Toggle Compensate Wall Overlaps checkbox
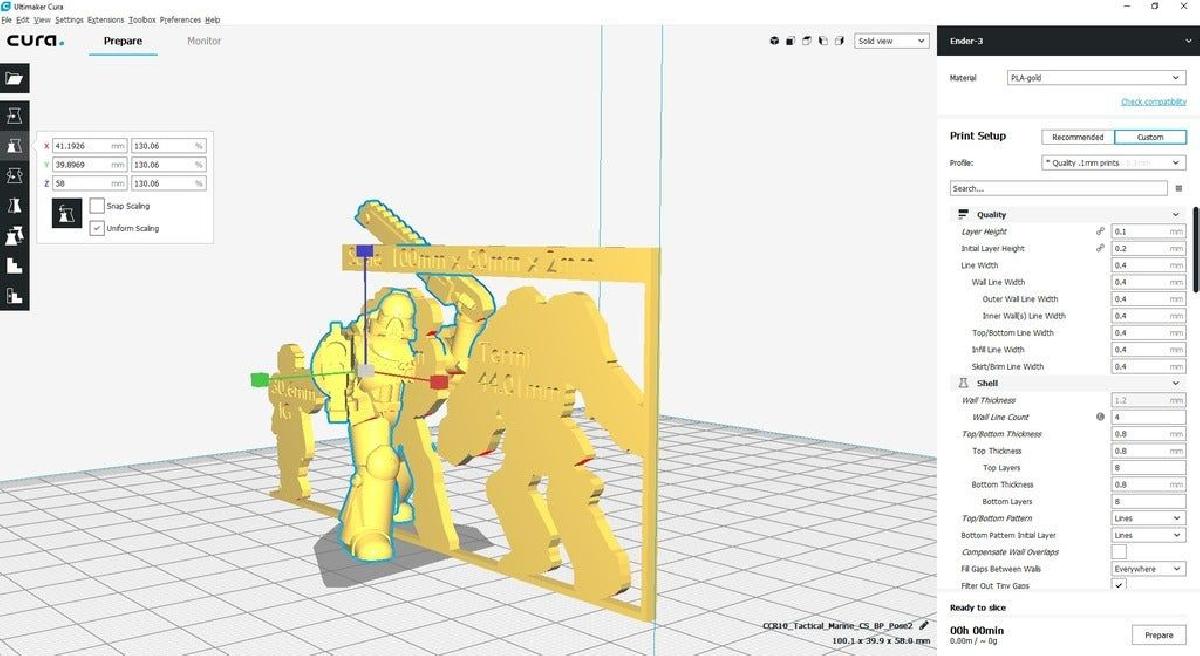1200x656 pixels. (1119, 552)
